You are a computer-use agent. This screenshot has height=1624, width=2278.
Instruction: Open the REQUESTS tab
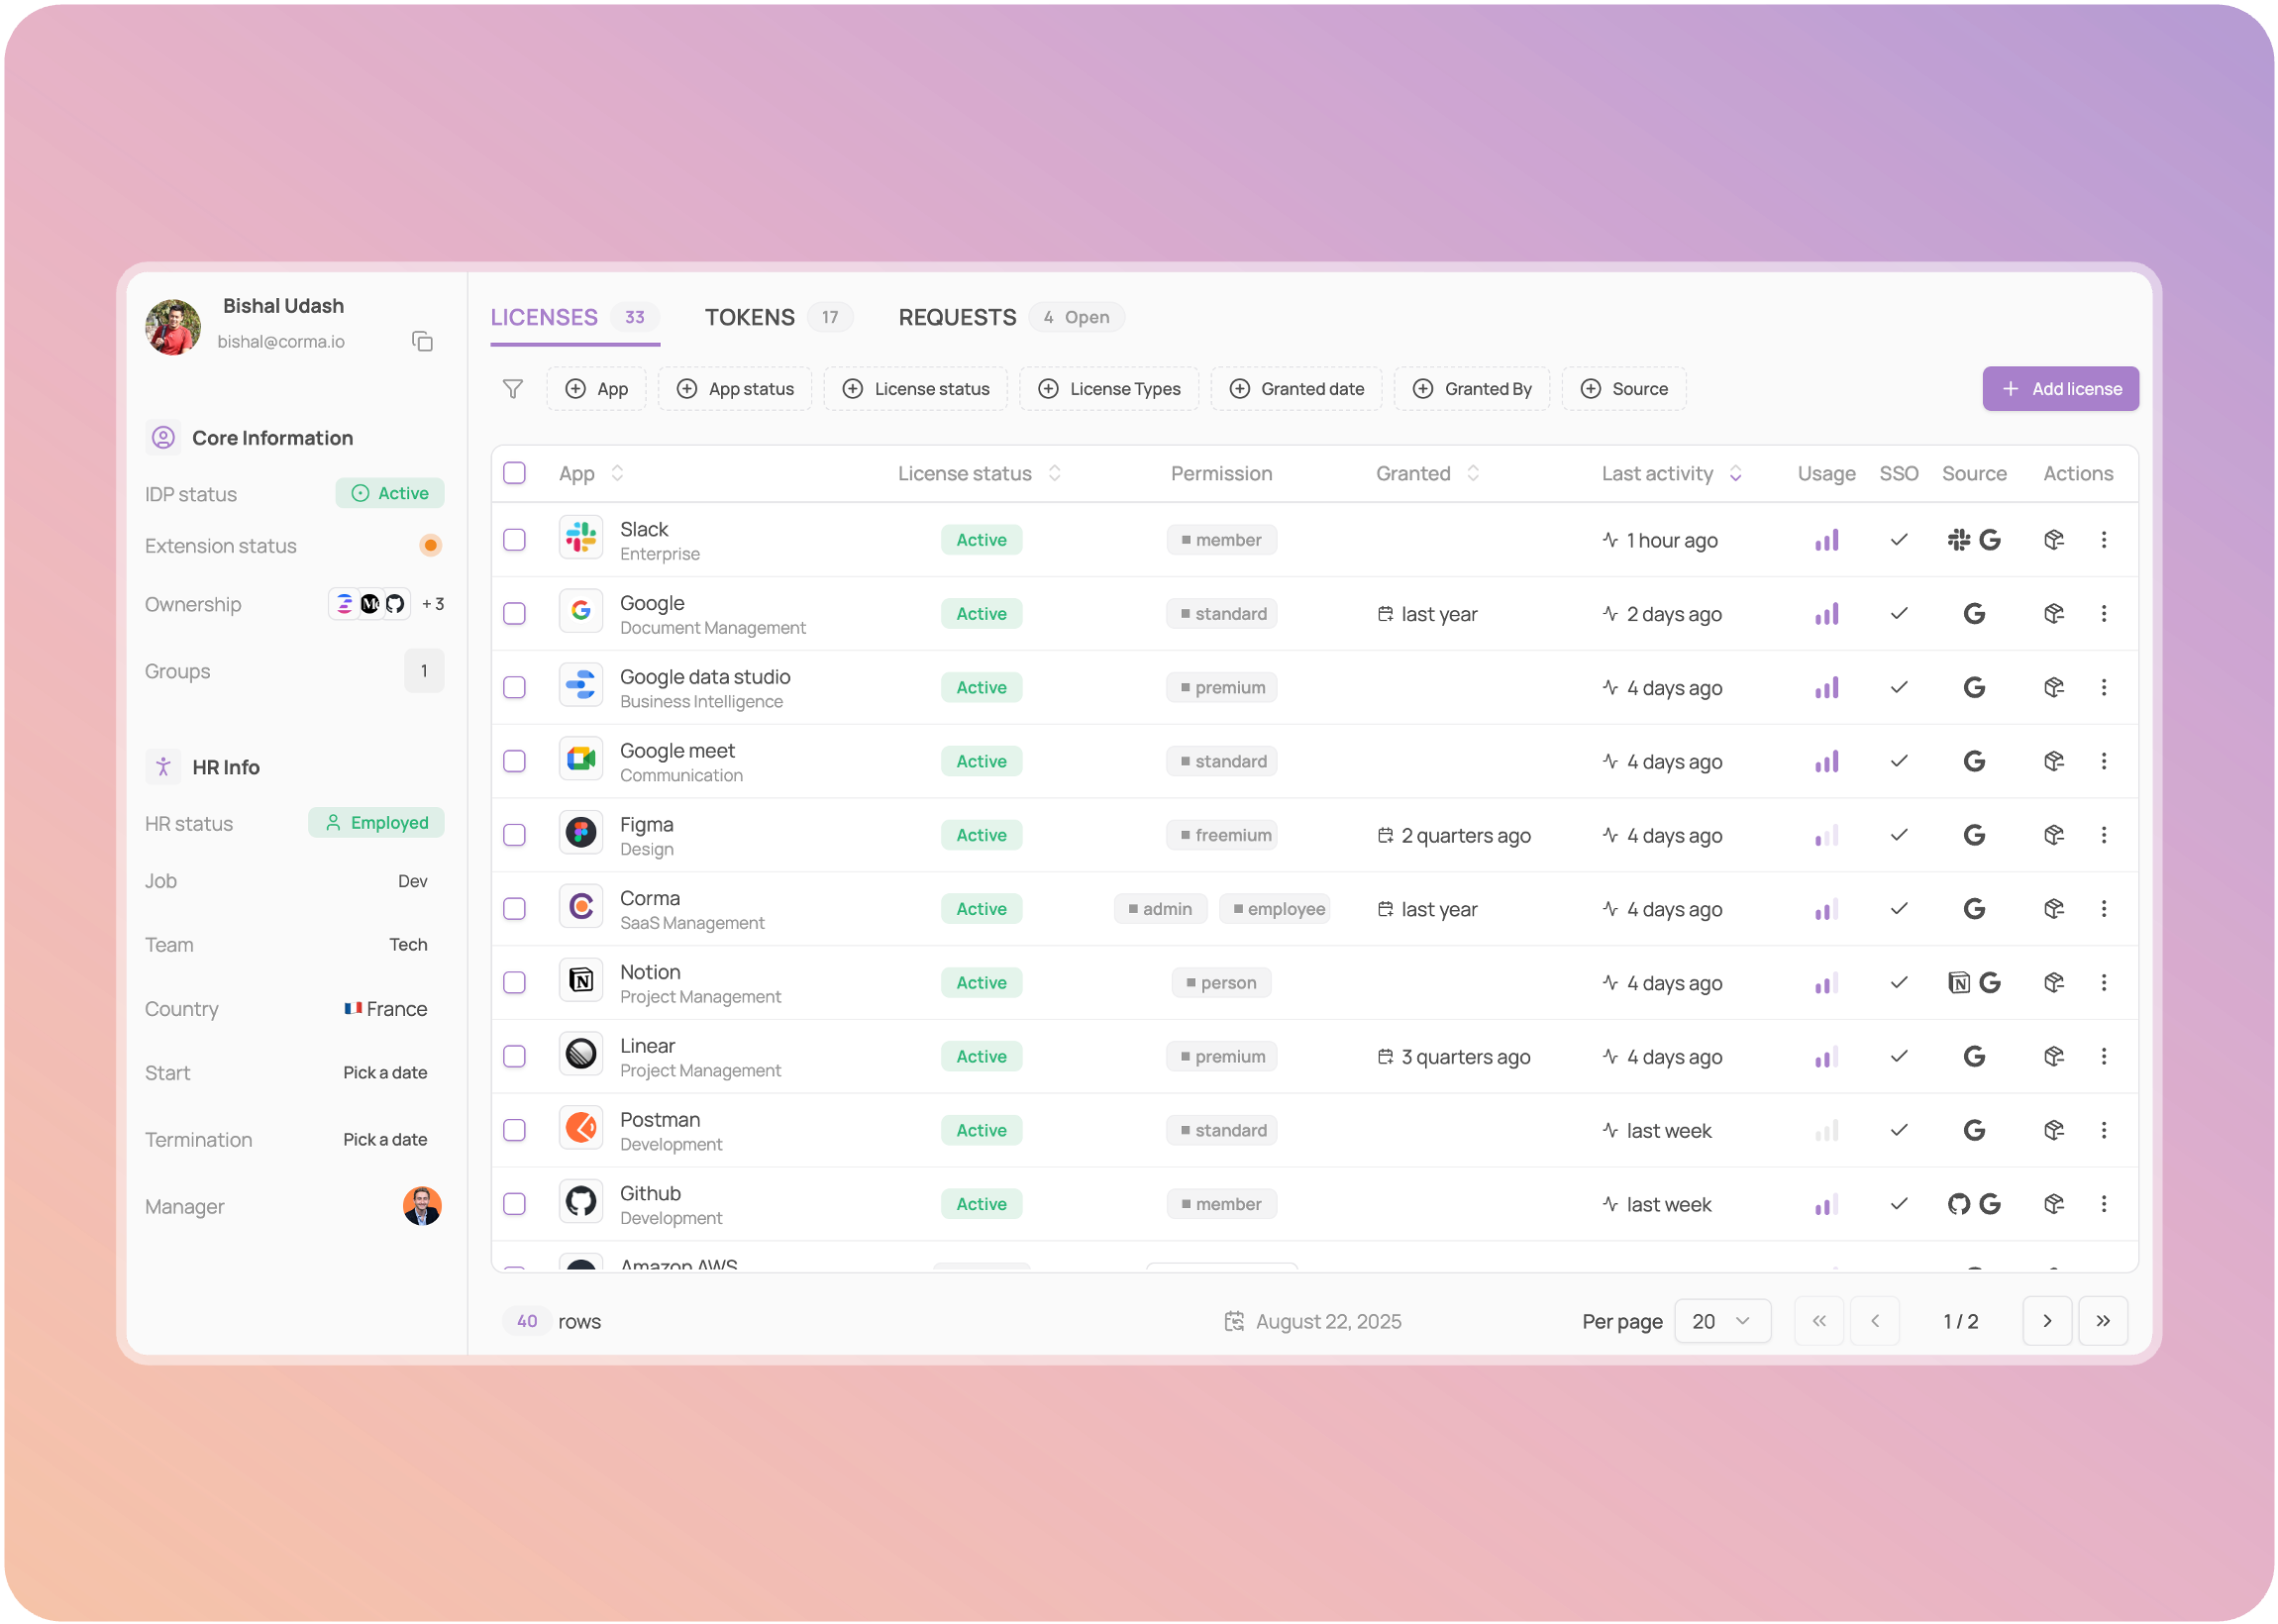pos(957,318)
